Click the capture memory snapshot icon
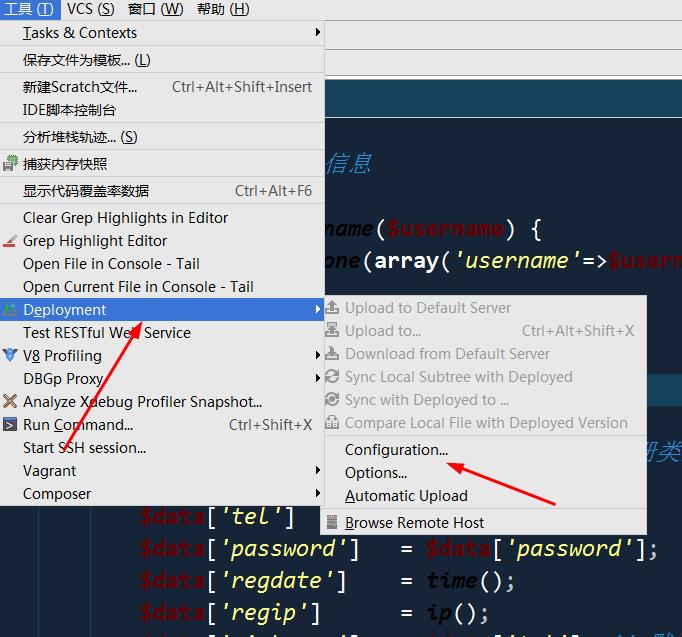The height and width of the screenshot is (637, 682). coord(10,163)
